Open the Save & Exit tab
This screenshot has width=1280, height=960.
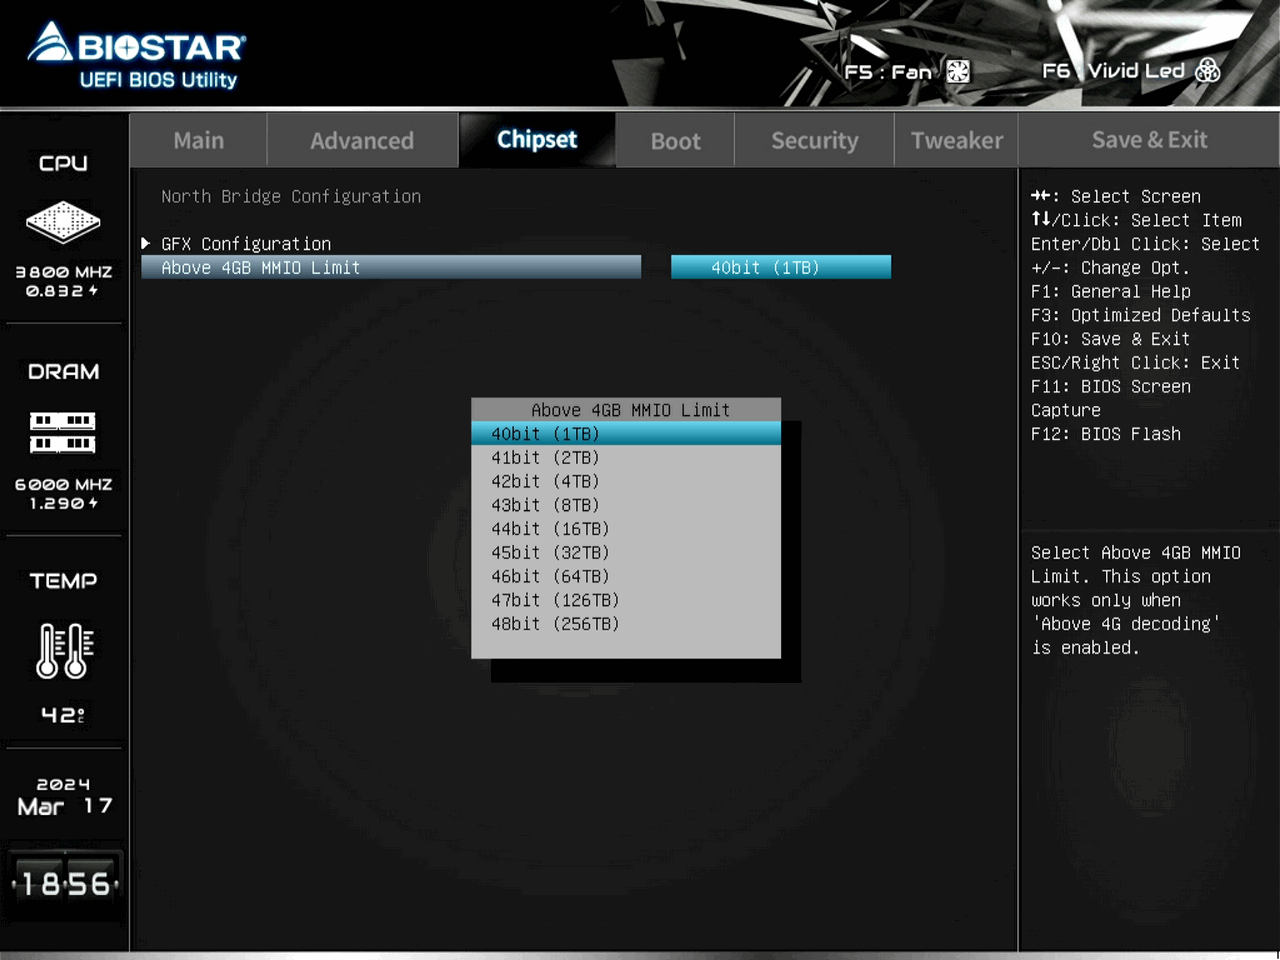coord(1149,140)
